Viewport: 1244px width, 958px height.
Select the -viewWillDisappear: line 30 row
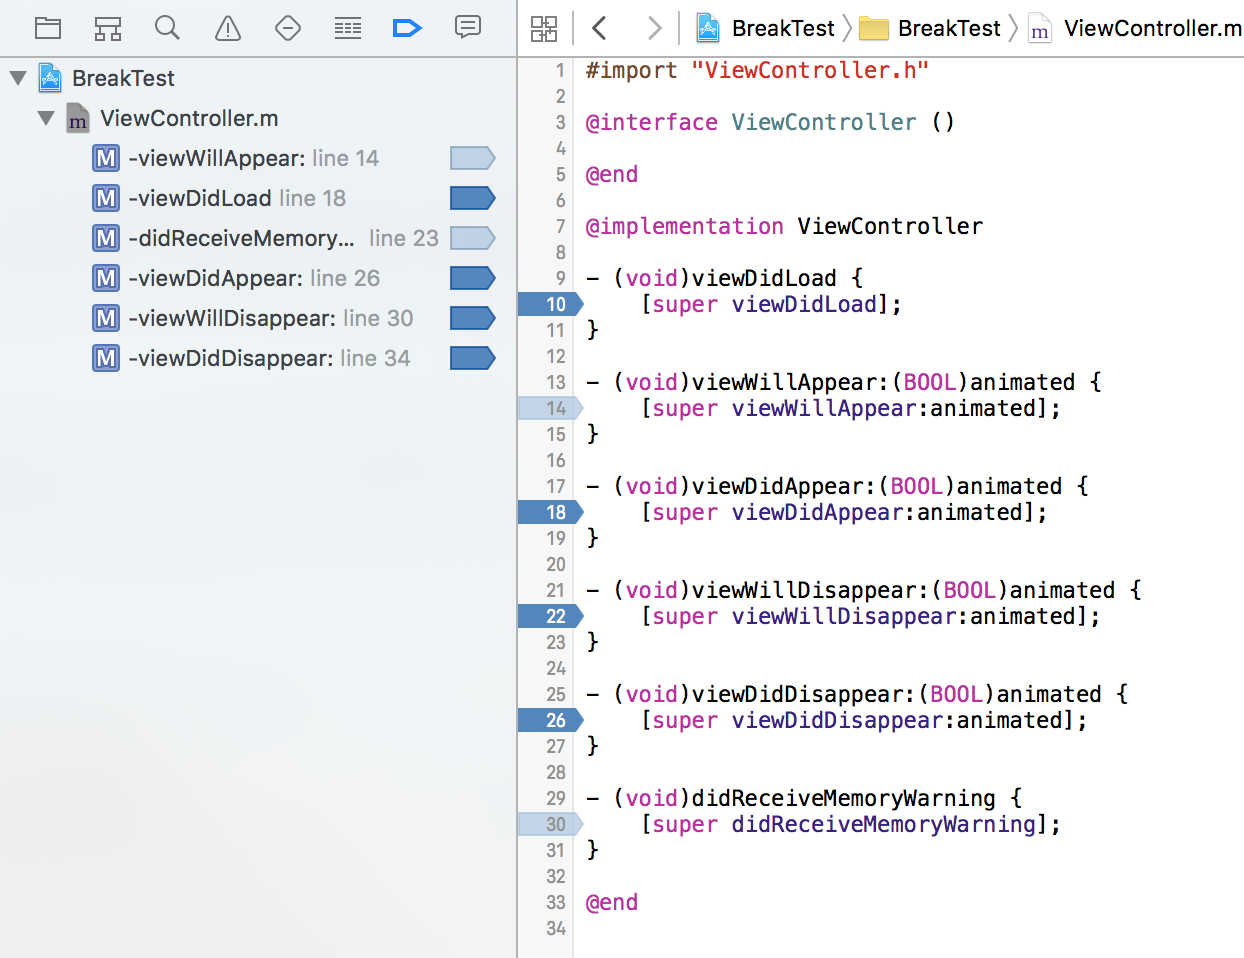[x=258, y=318]
